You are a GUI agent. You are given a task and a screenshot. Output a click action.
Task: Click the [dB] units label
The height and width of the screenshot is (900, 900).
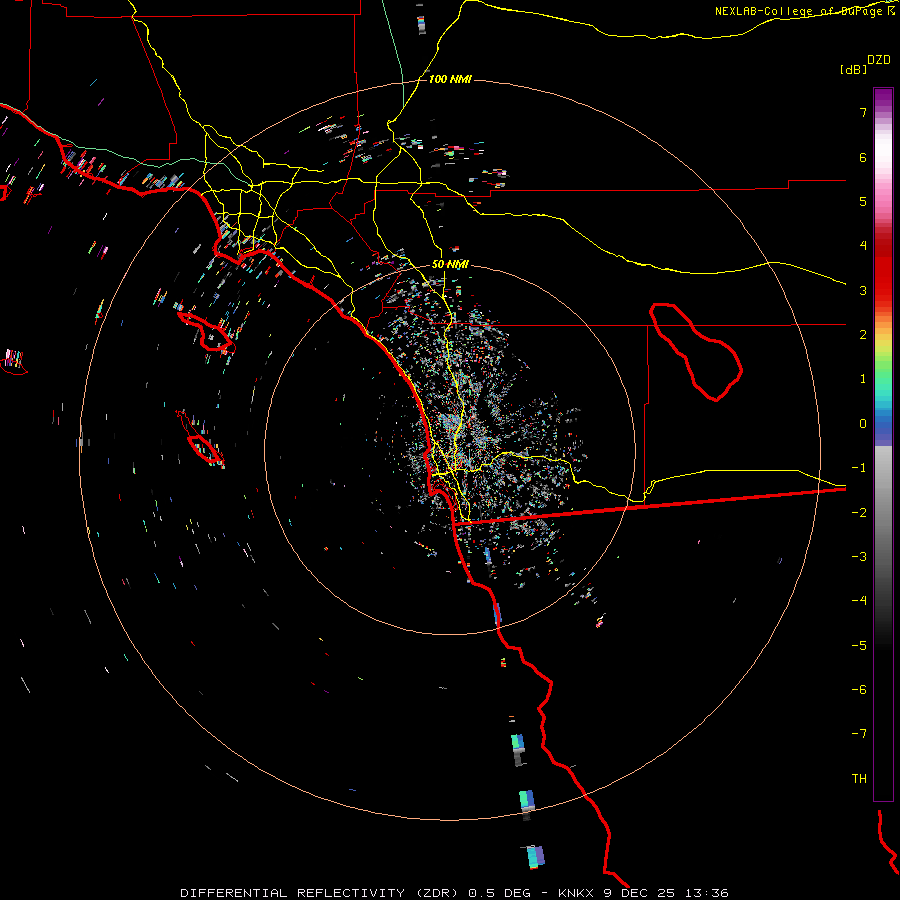click(x=853, y=70)
